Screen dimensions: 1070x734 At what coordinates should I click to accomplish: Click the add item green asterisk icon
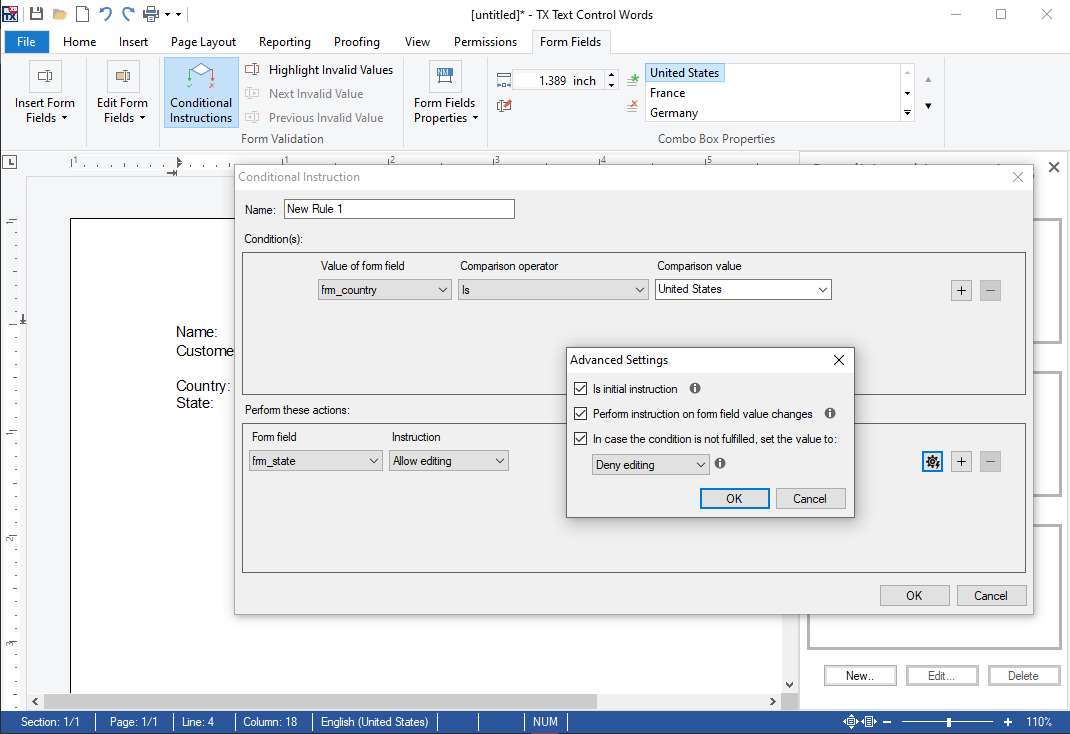tap(633, 80)
